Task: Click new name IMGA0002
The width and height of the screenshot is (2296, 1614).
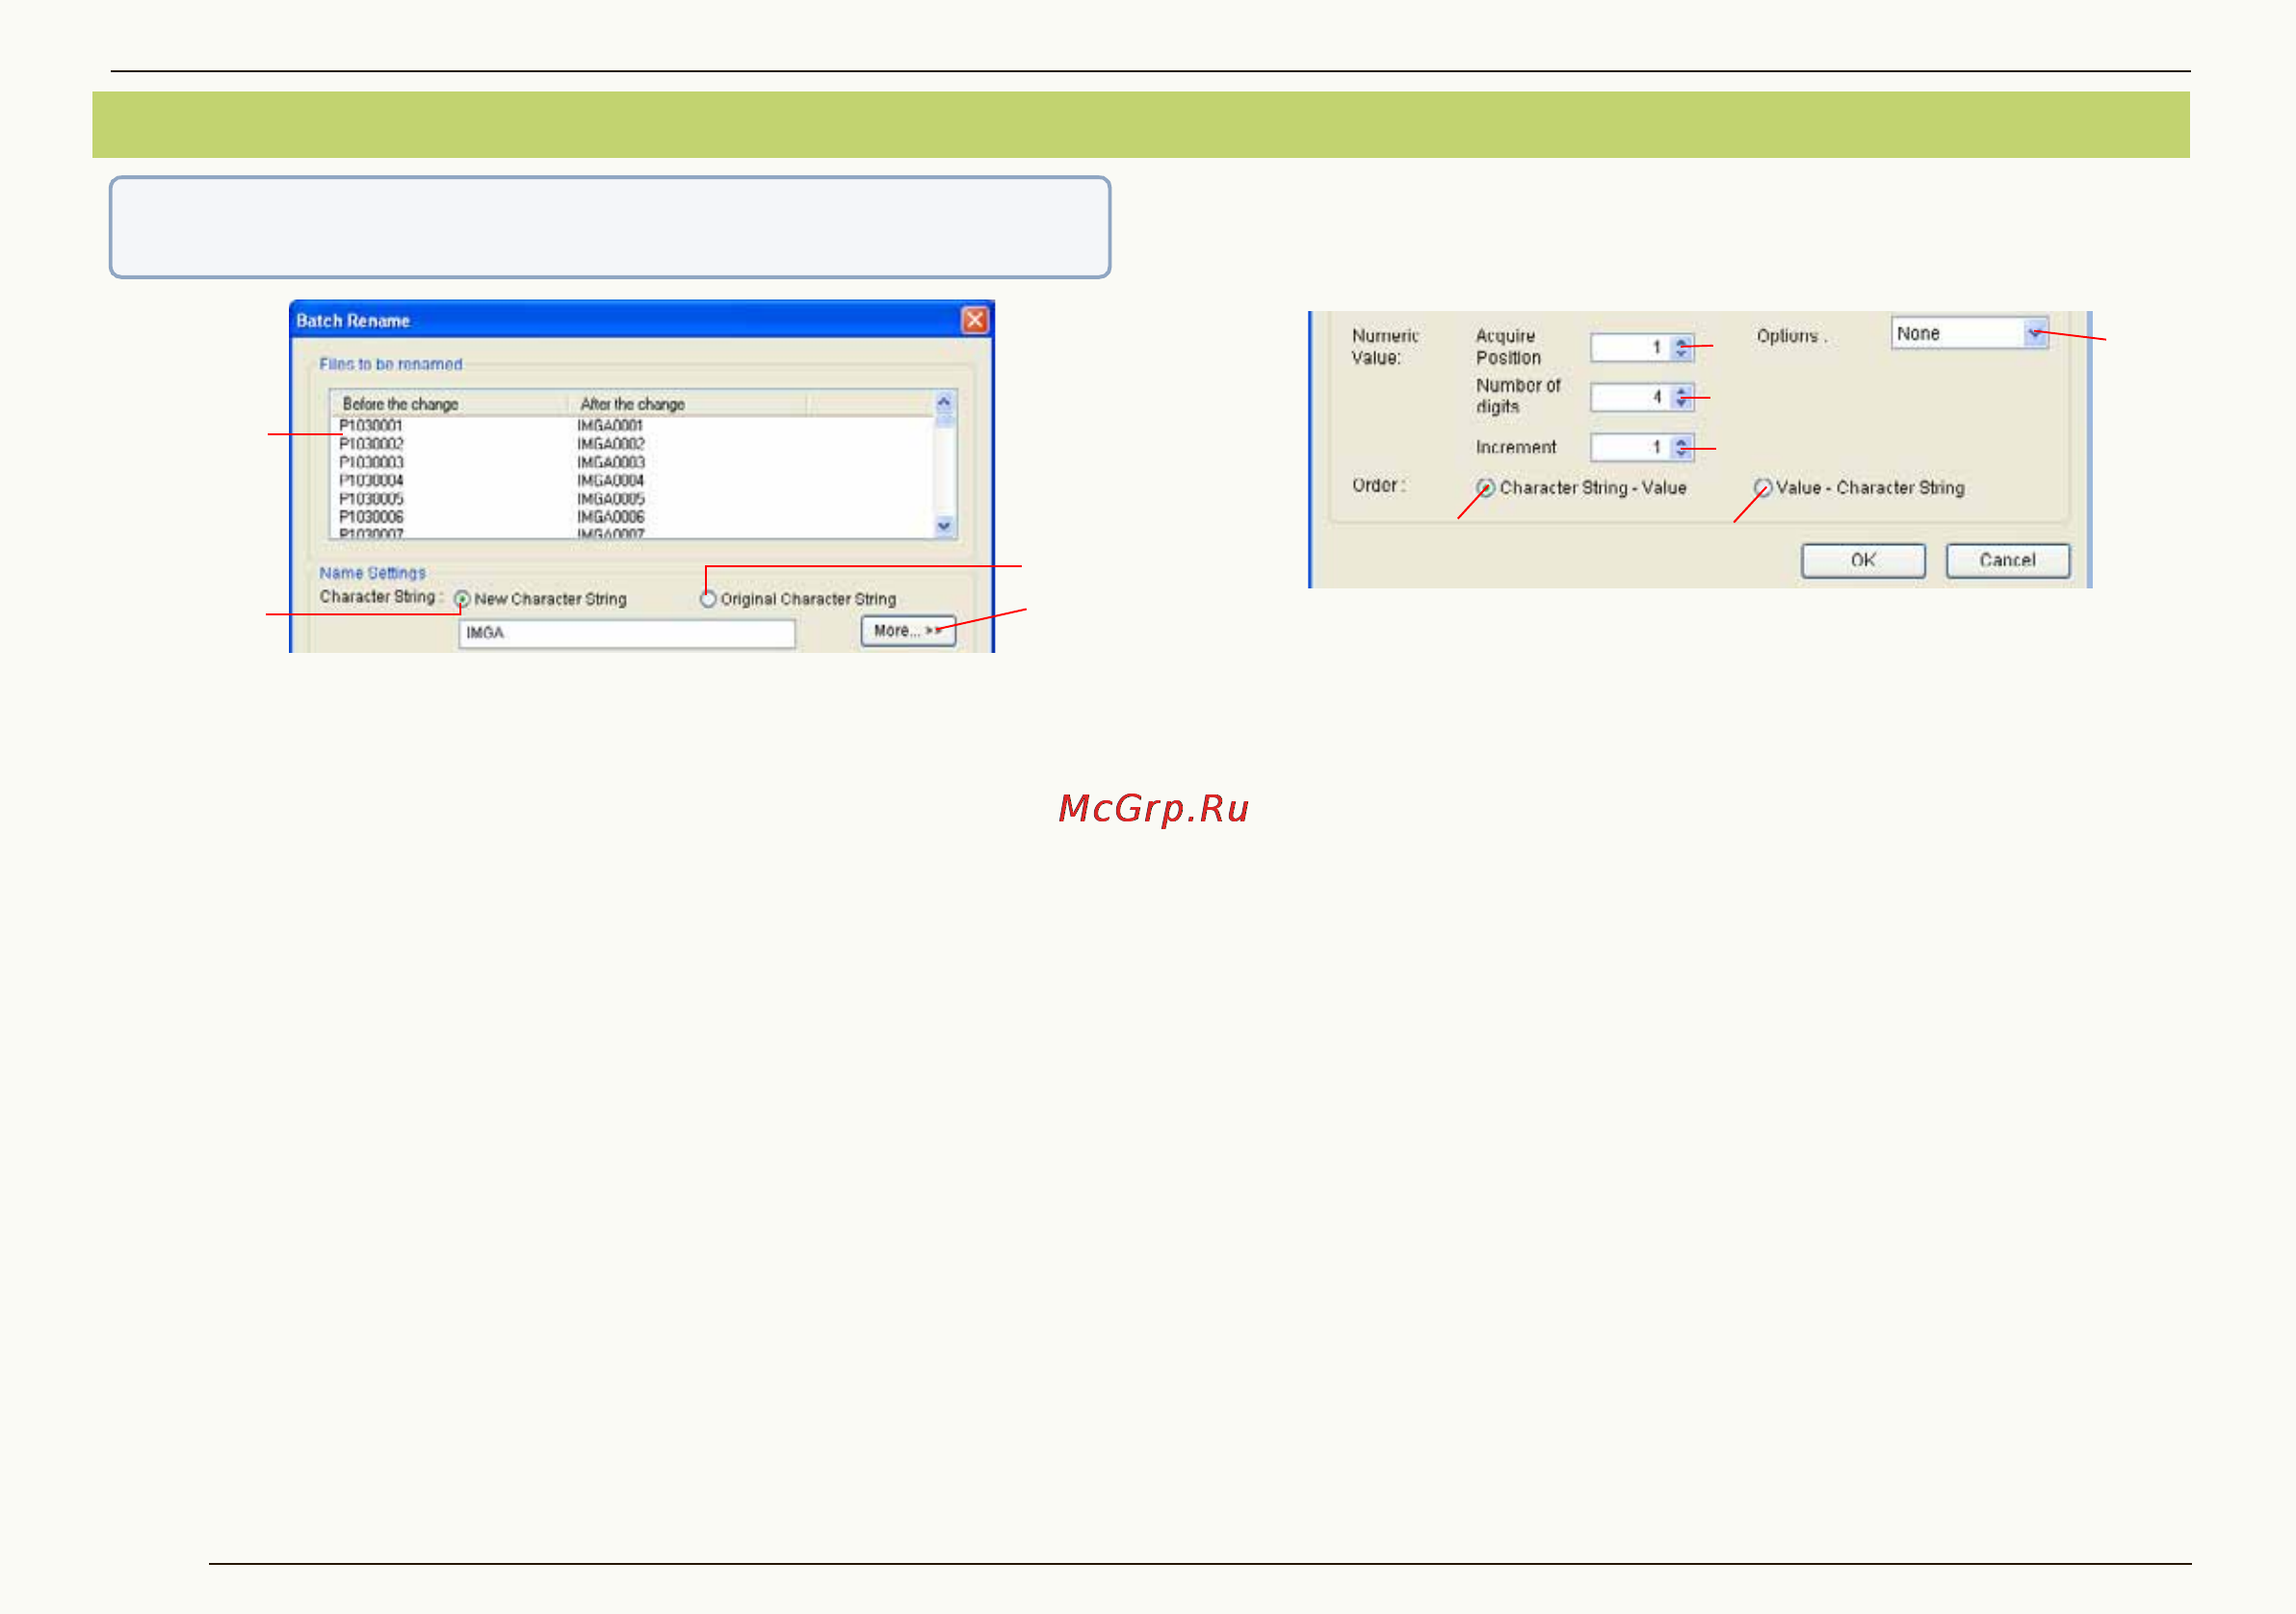Action: 610,444
